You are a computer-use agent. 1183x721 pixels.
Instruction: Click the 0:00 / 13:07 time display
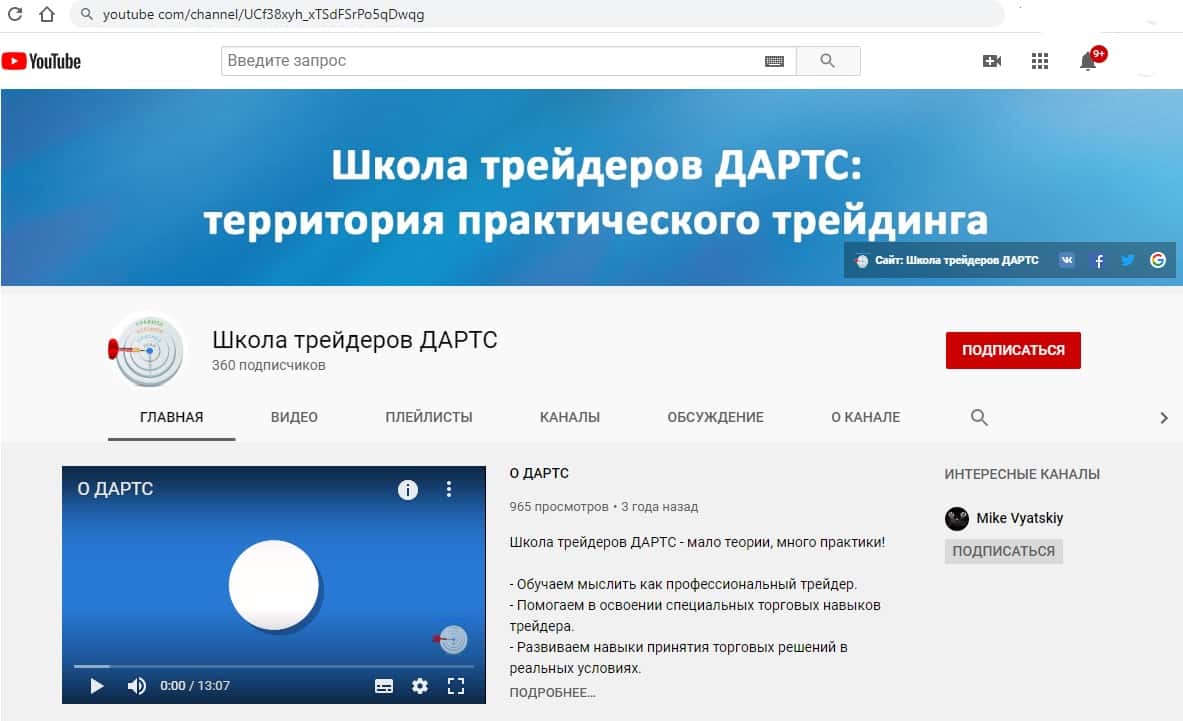click(195, 686)
